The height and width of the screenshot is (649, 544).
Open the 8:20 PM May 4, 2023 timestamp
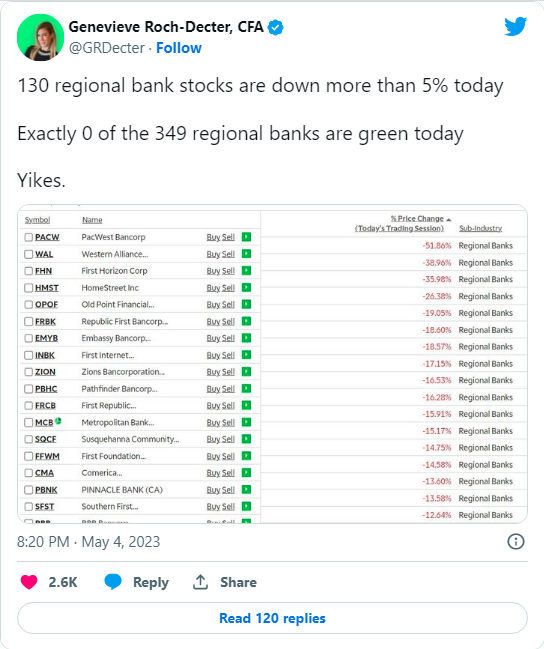point(88,541)
